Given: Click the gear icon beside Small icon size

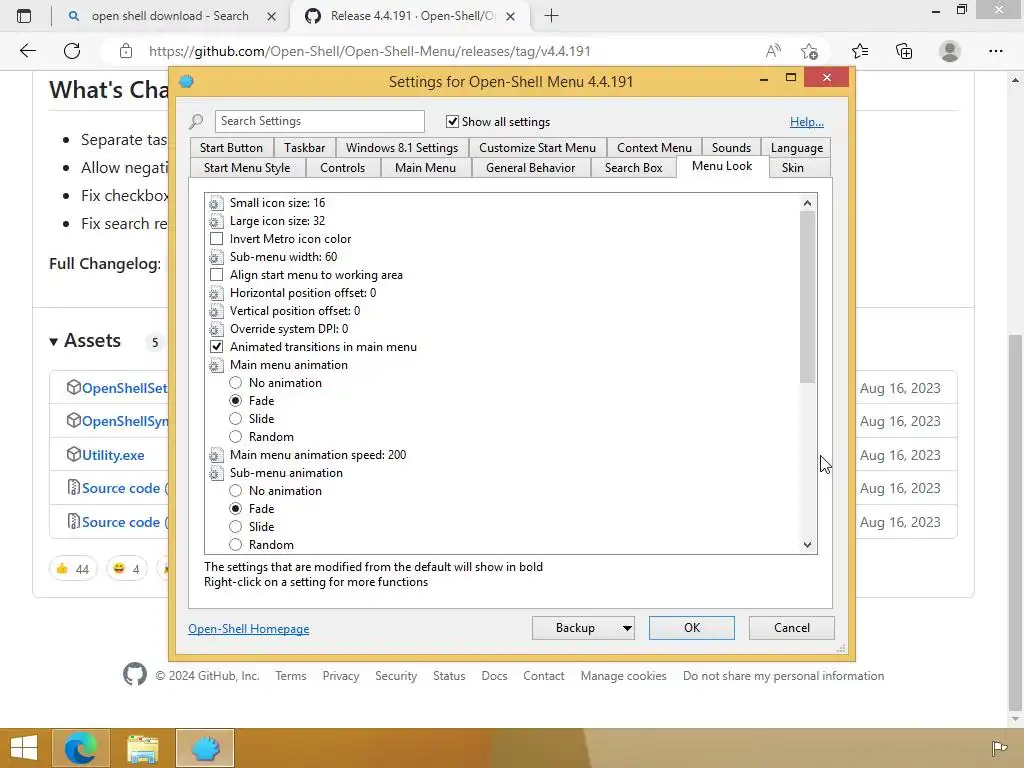Looking at the screenshot, I should point(216,203).
